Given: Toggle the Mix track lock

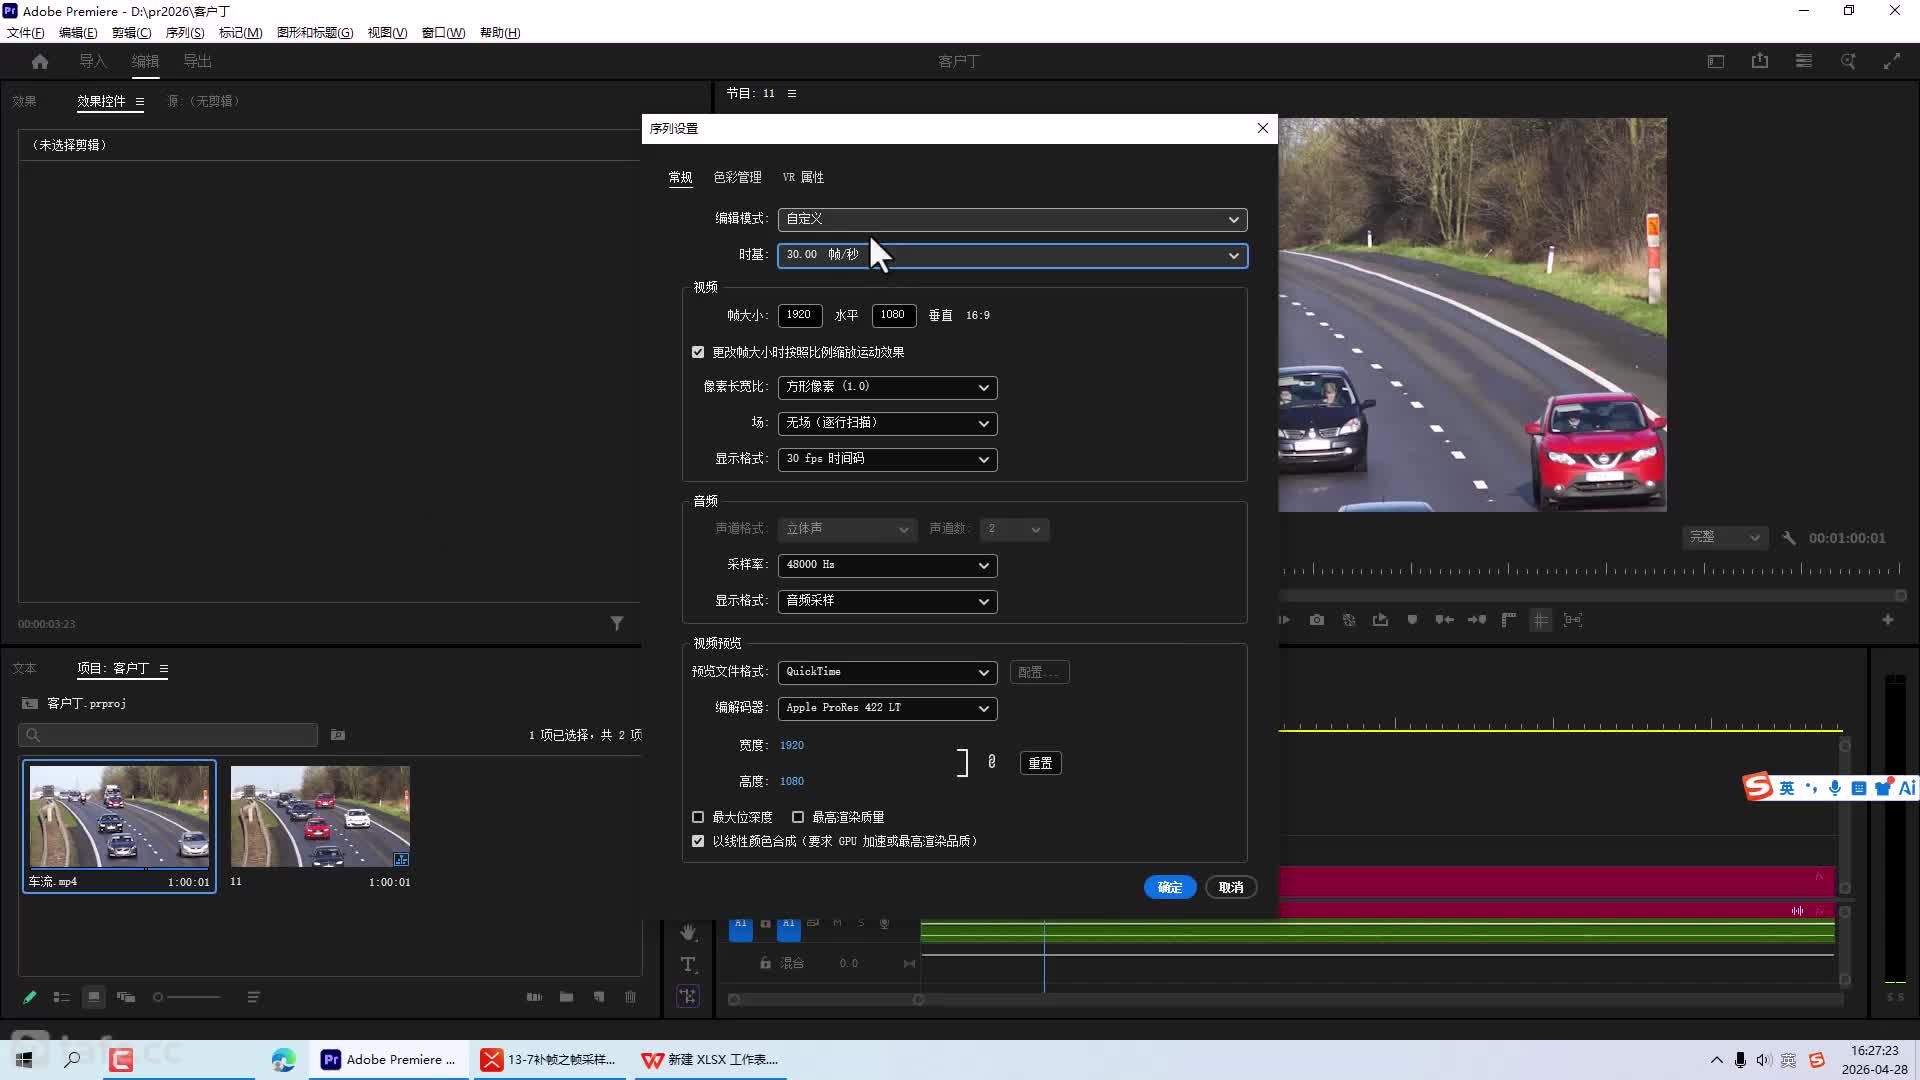Looking at the screenshot, I should click(x=765, y=963).
